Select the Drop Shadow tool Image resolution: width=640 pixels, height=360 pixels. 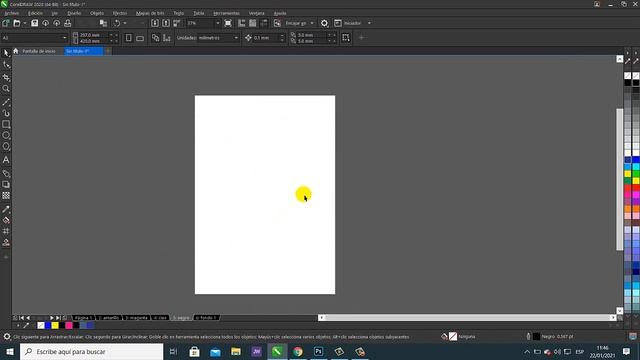point(6,184)
